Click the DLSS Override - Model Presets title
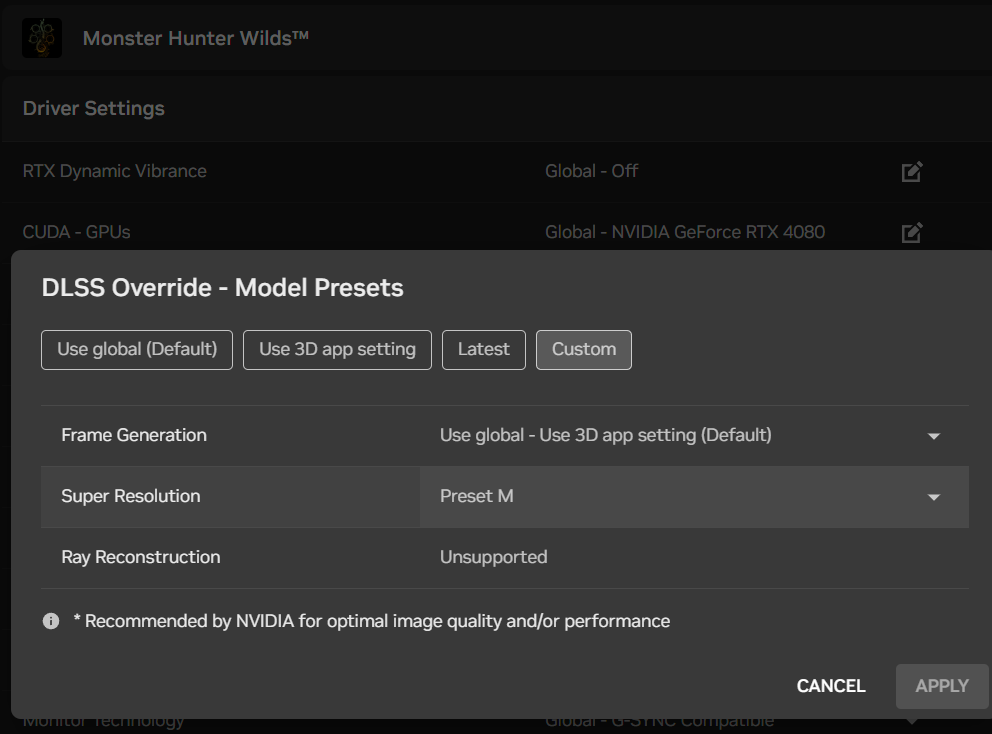Image resolution: width=992 pixels, height=734 pixels. click(223, 288)
